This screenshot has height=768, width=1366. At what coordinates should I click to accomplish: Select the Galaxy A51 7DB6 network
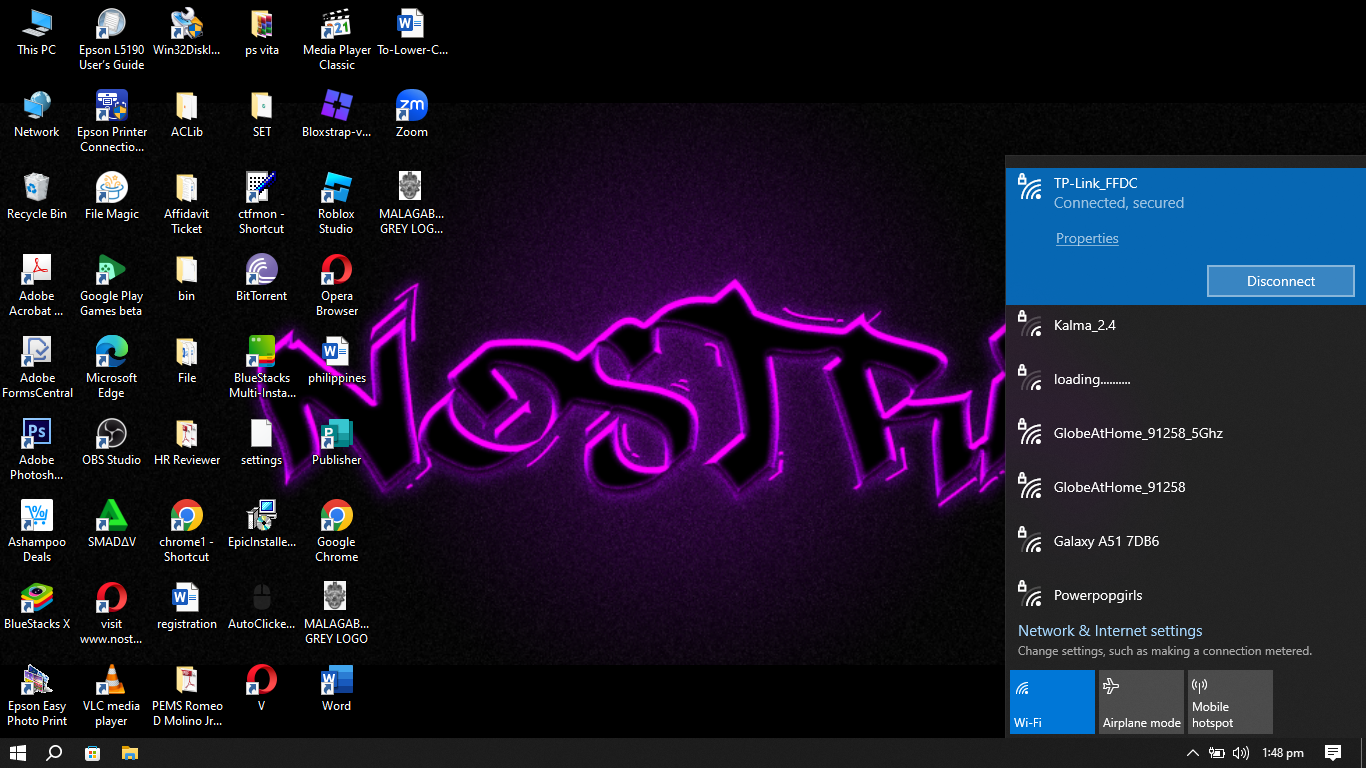(x=1185, y=541)
